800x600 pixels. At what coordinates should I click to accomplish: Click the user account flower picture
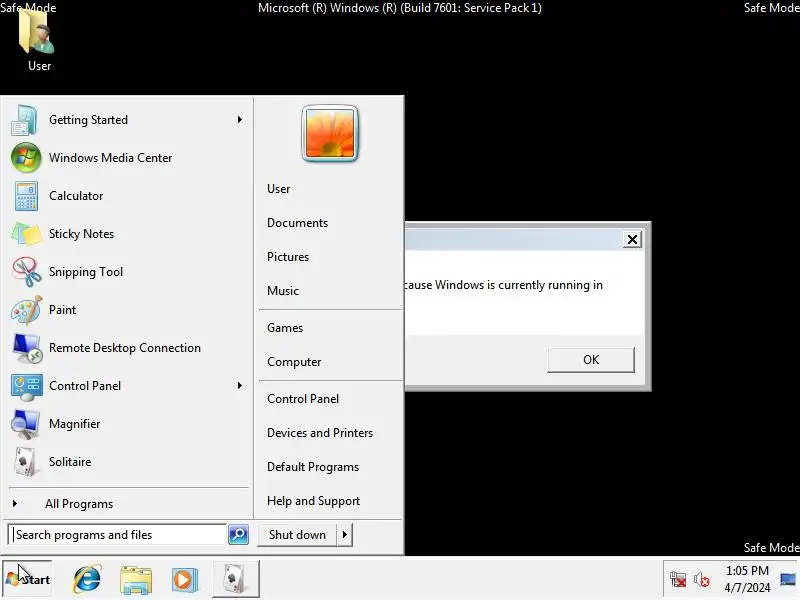[x=330, y=133]
